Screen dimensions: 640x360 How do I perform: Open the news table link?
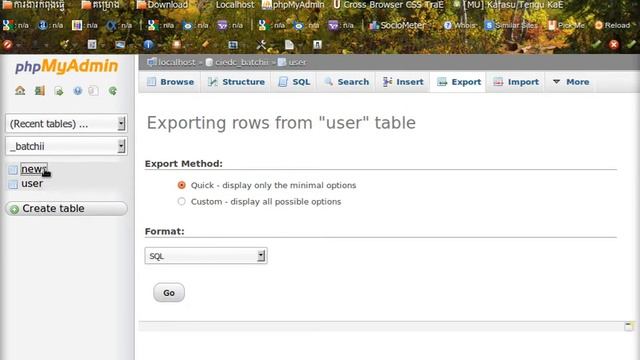[33, 169]
